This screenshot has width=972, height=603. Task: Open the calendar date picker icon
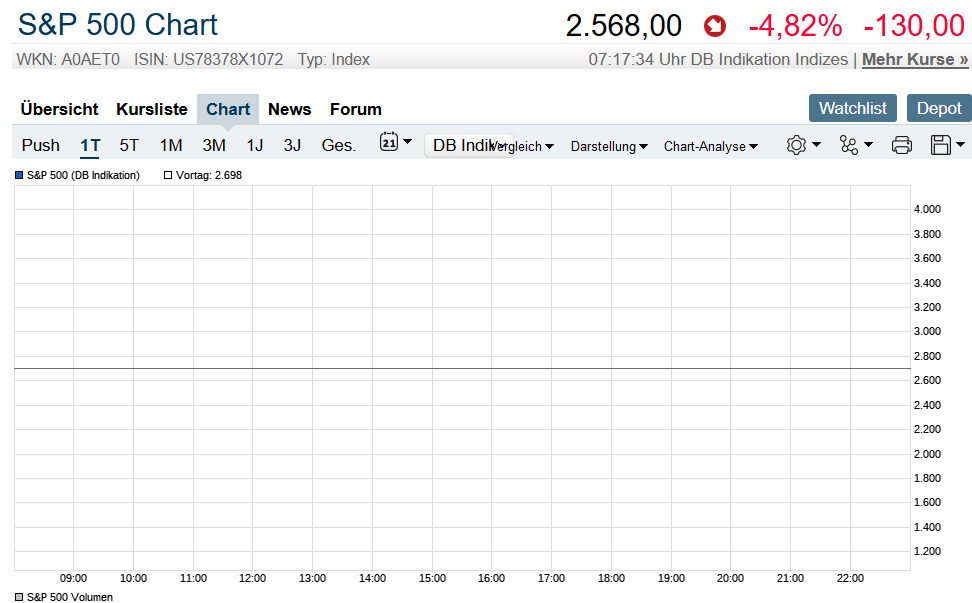(389, 142)
